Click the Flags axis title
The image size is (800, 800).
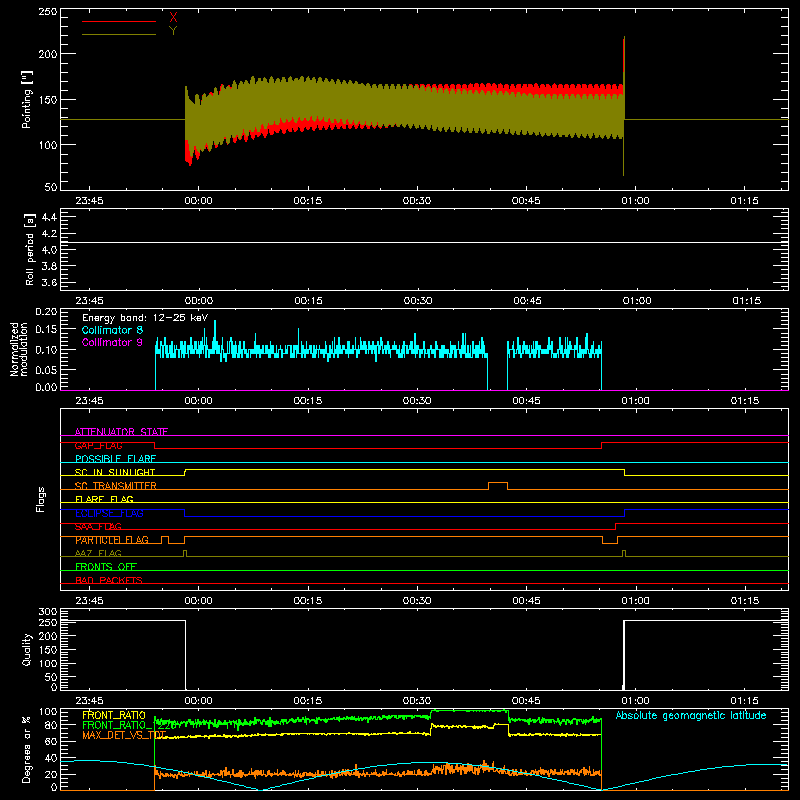[x=40, y=499]
